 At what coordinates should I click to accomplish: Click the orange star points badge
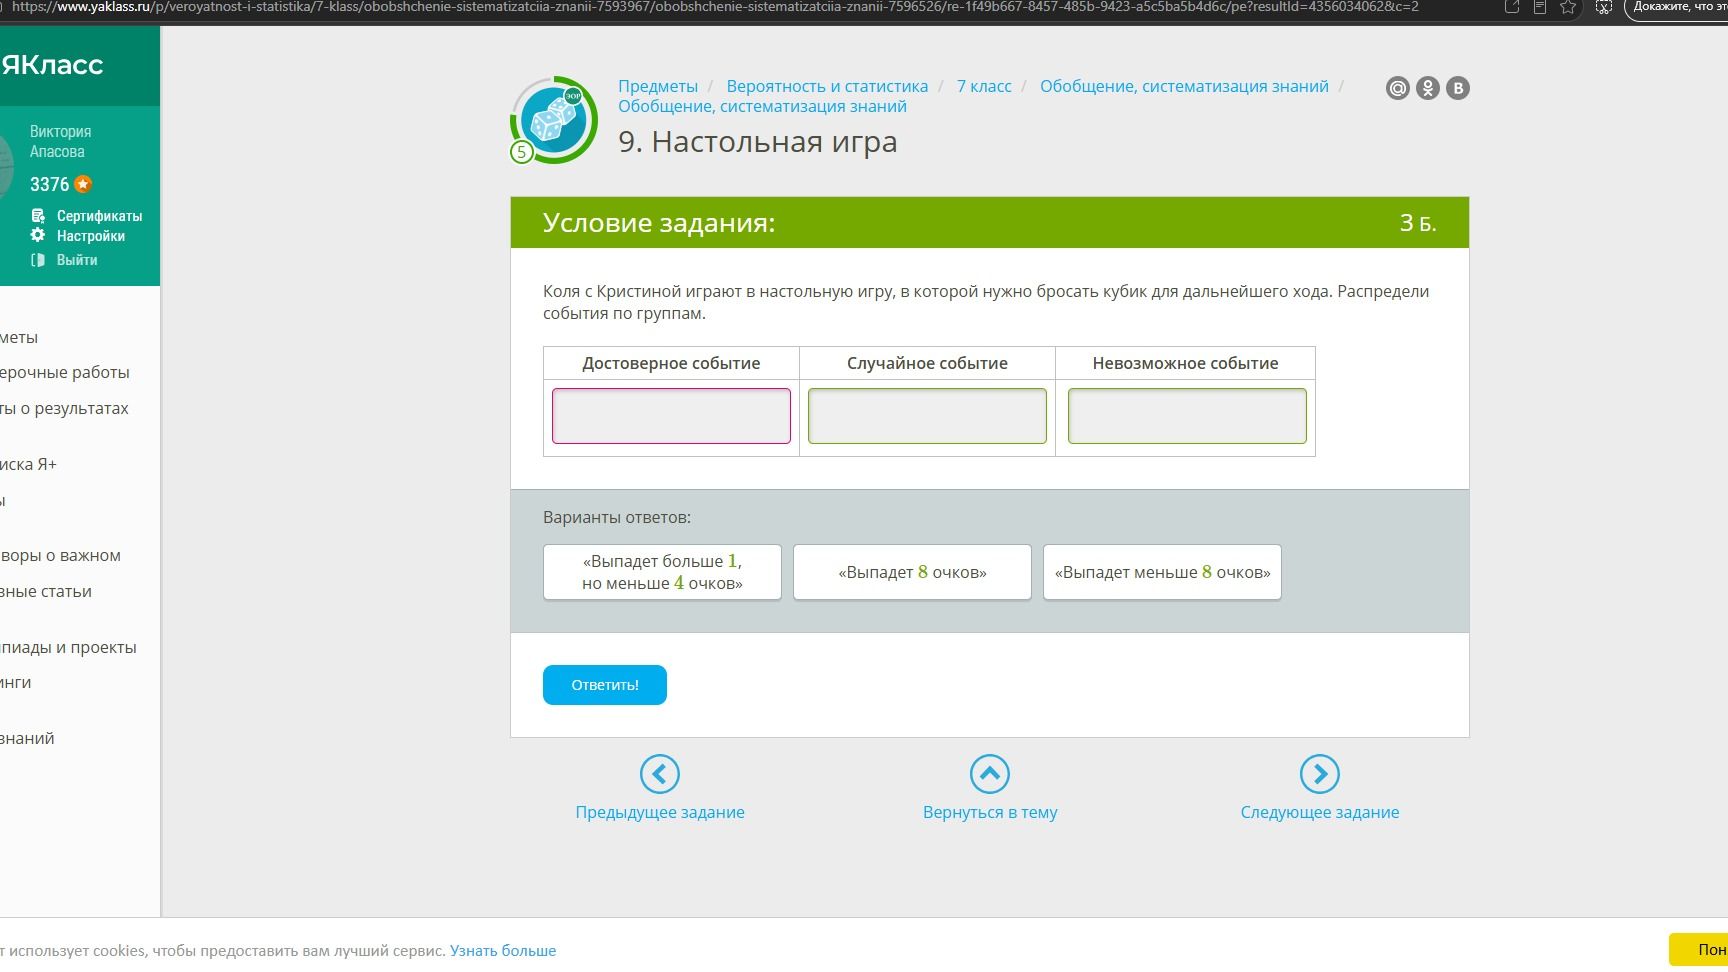[83, 184]
